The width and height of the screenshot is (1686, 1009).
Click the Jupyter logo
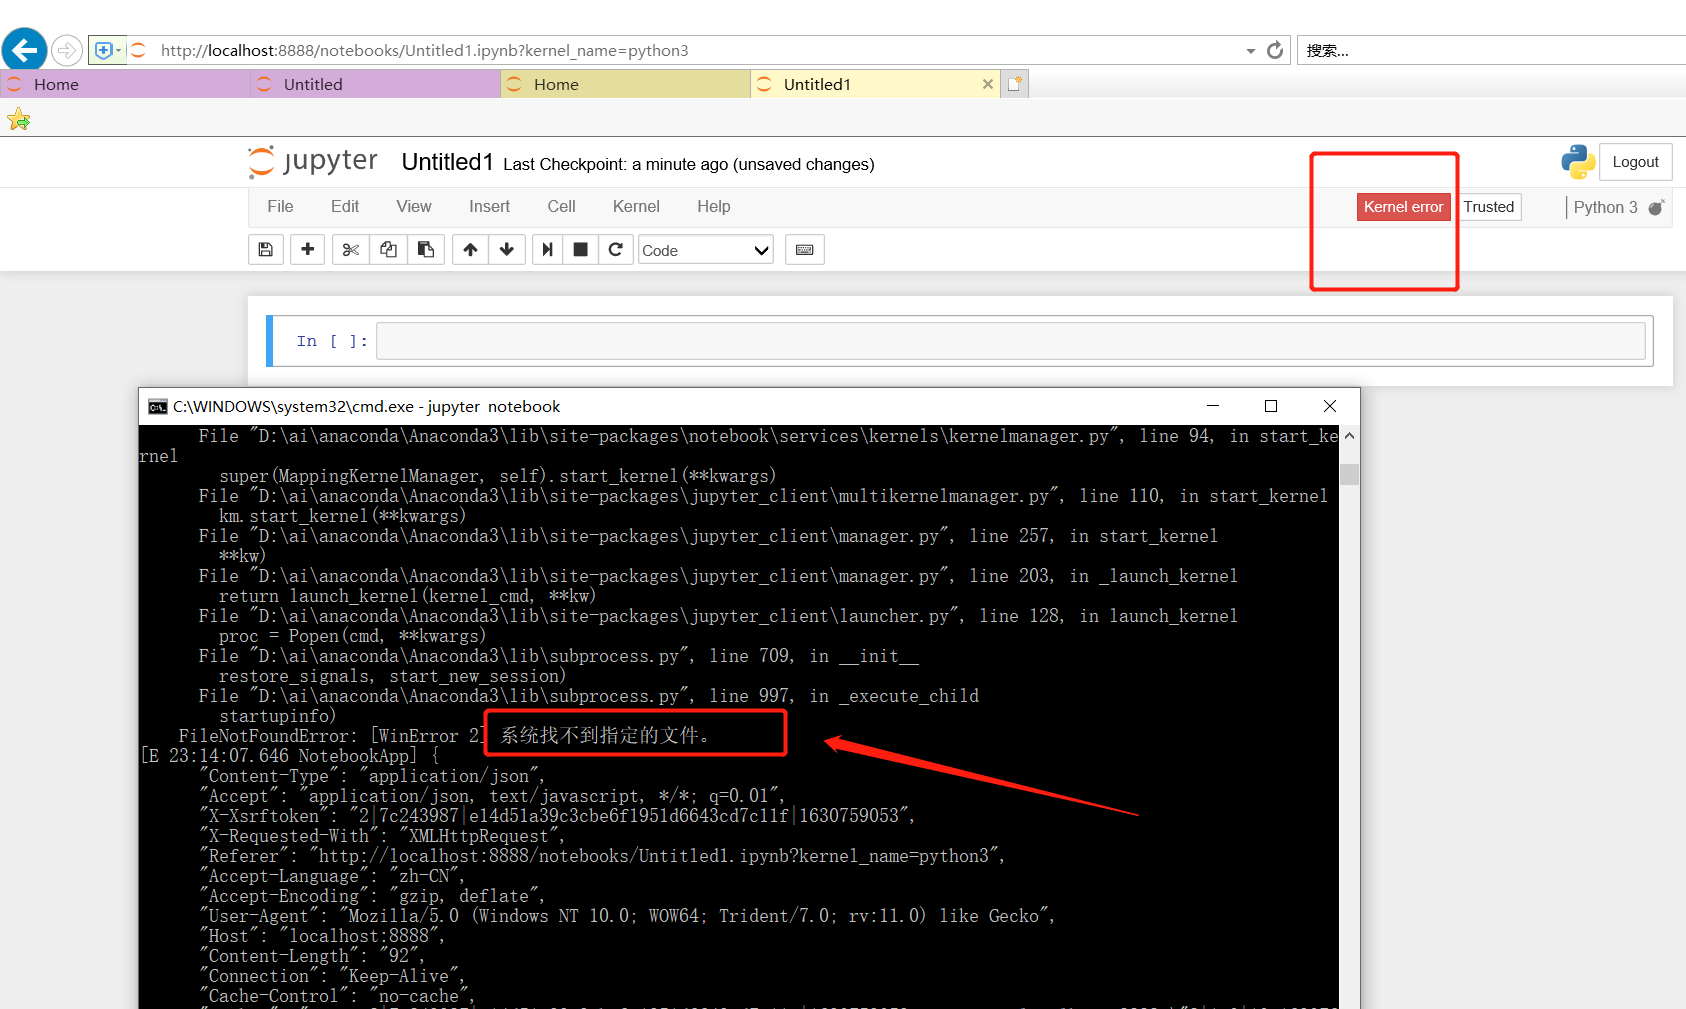tap(313, 162)
